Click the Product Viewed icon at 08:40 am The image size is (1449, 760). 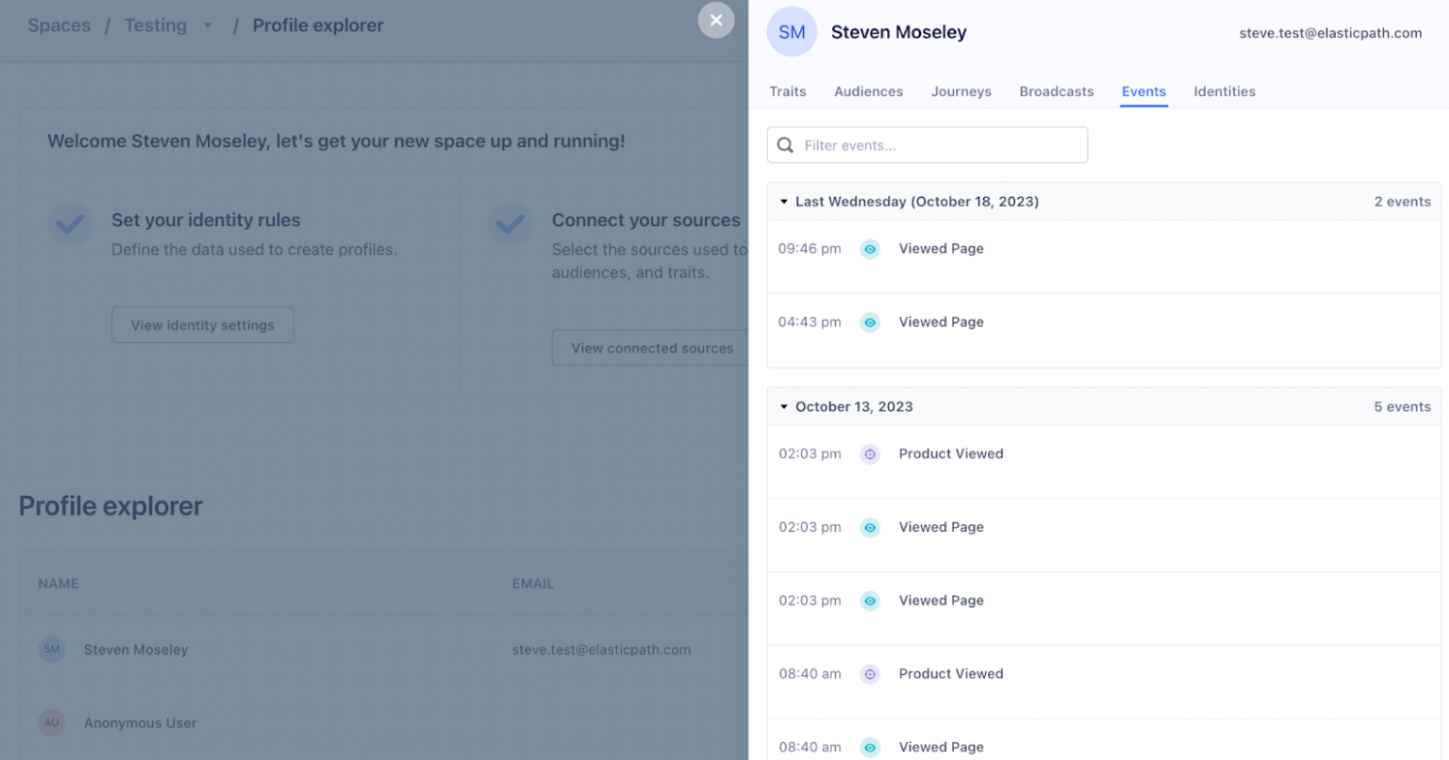869,673
